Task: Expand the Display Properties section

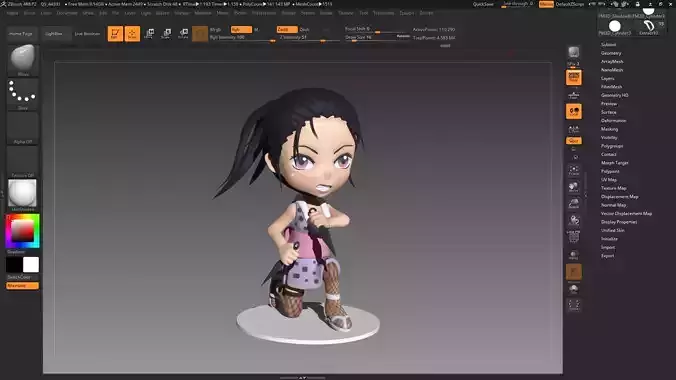Action: 619,222
